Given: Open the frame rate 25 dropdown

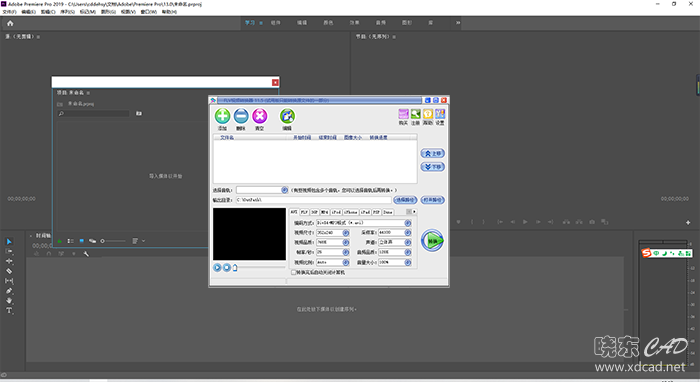Looking at the screenshot, I should 346,252.
